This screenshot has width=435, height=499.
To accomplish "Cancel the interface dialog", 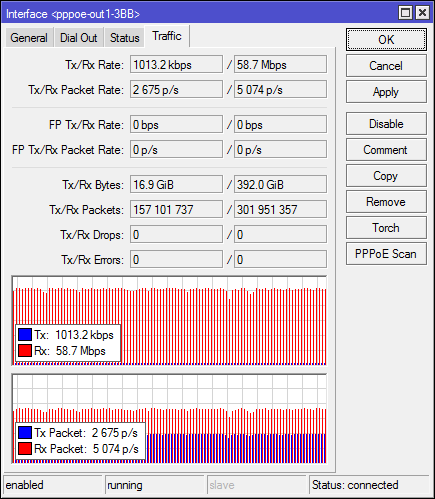I will coord(386,66).
